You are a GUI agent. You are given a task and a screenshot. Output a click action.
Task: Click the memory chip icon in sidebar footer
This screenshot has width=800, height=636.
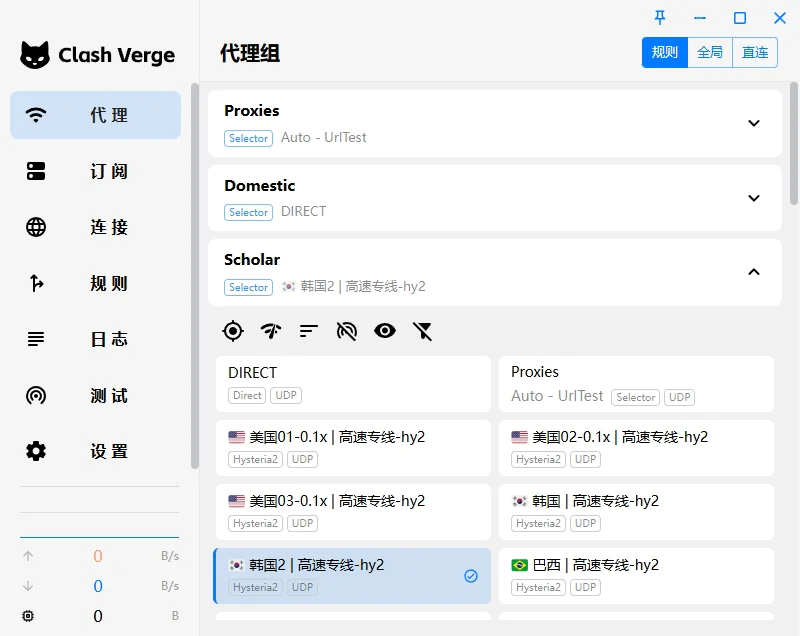click(x=28, y=616)
